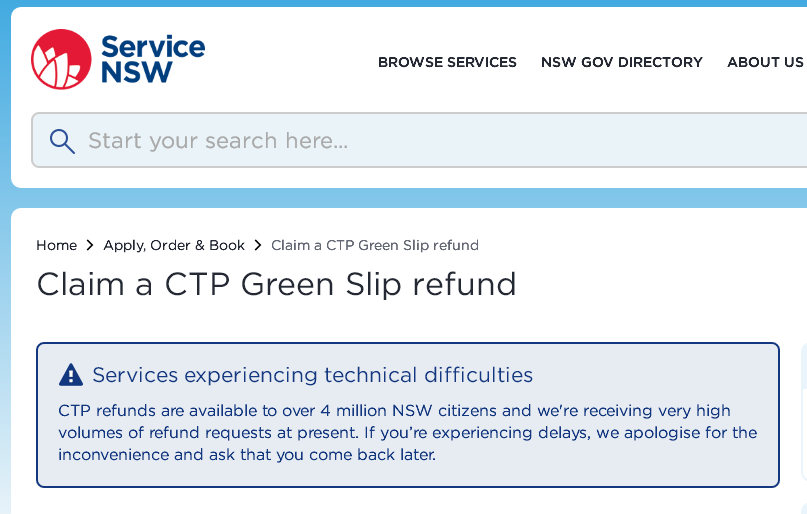Click the Claim a CTP Green Slip refund heading

pyautogui.click(x=276, y=285)
